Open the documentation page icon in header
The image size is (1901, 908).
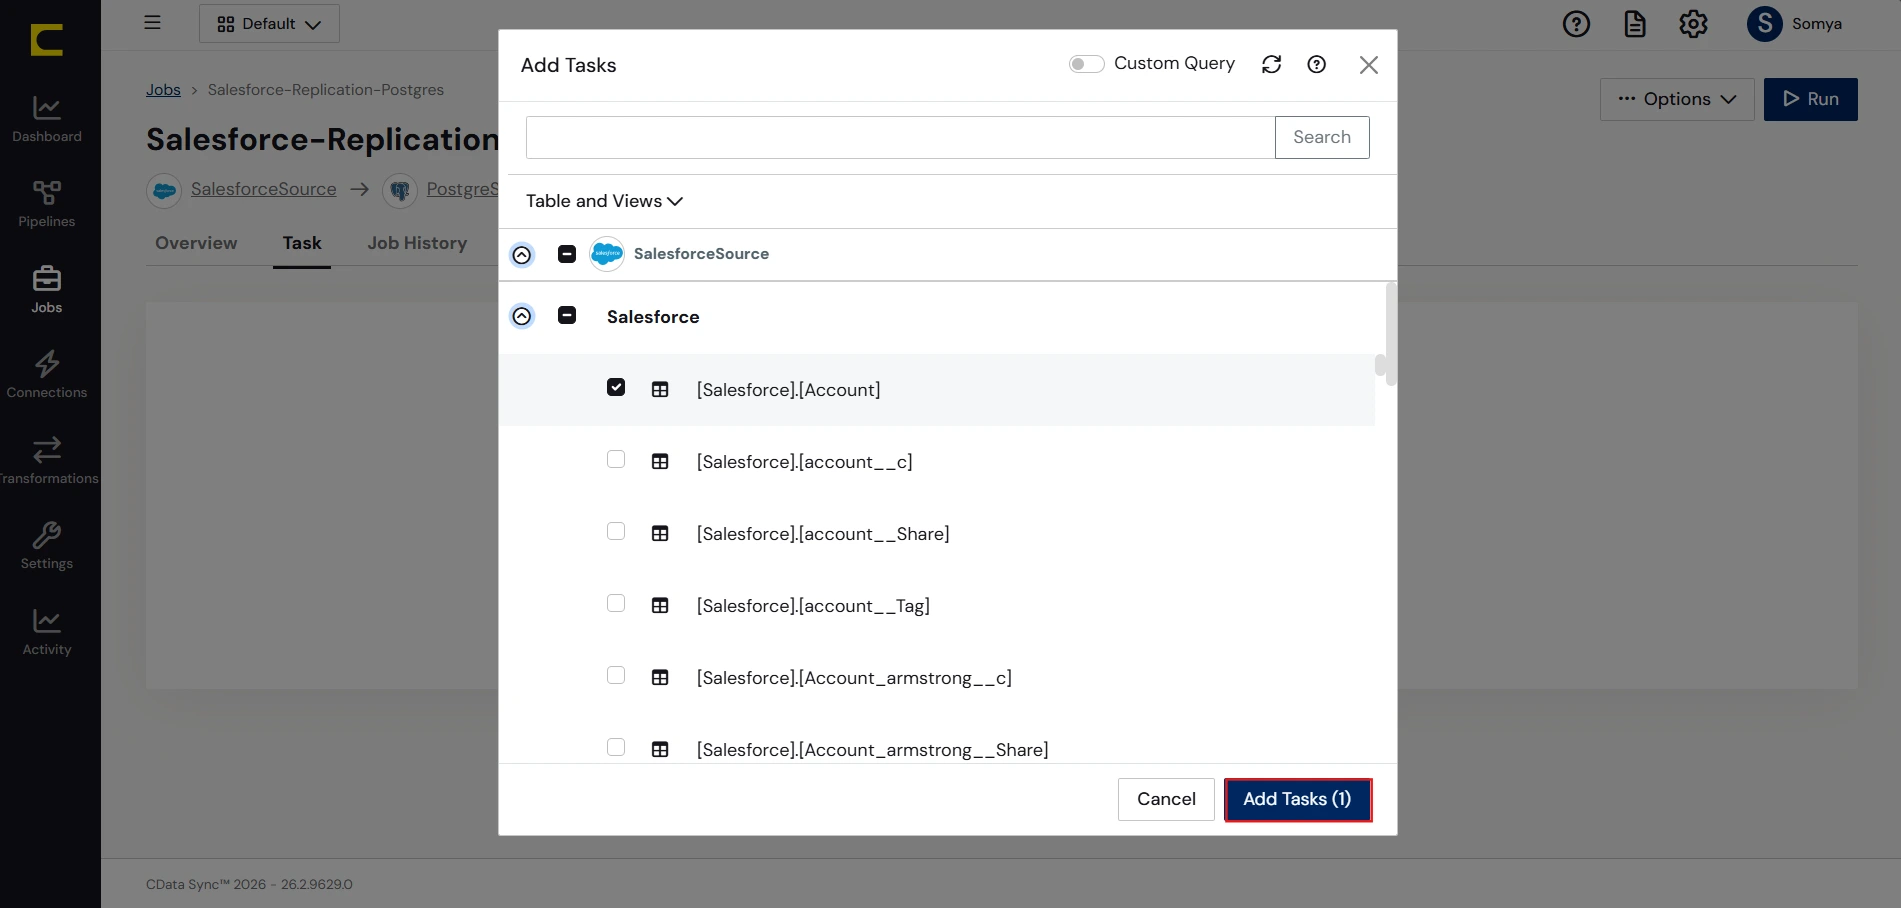point(1635,24)
